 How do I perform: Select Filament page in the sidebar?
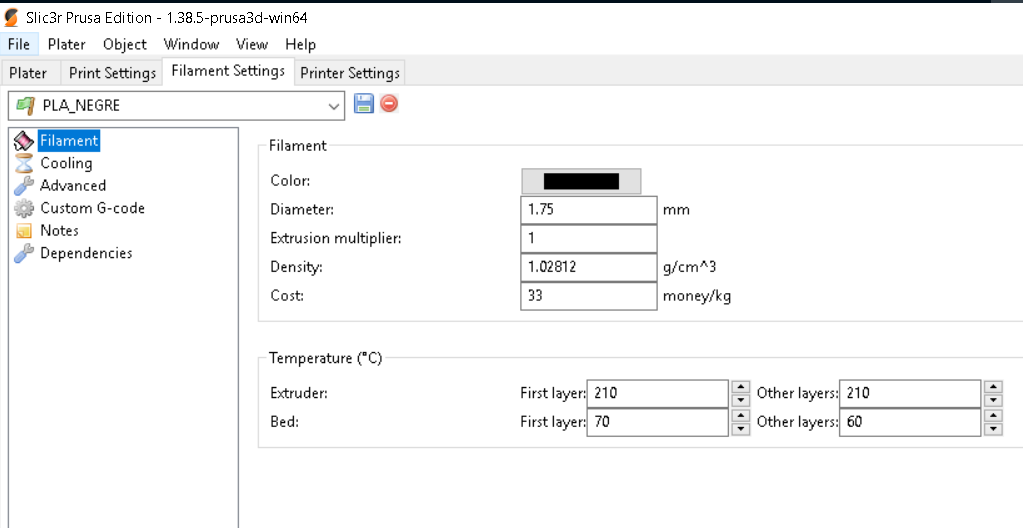coord(69,140)
